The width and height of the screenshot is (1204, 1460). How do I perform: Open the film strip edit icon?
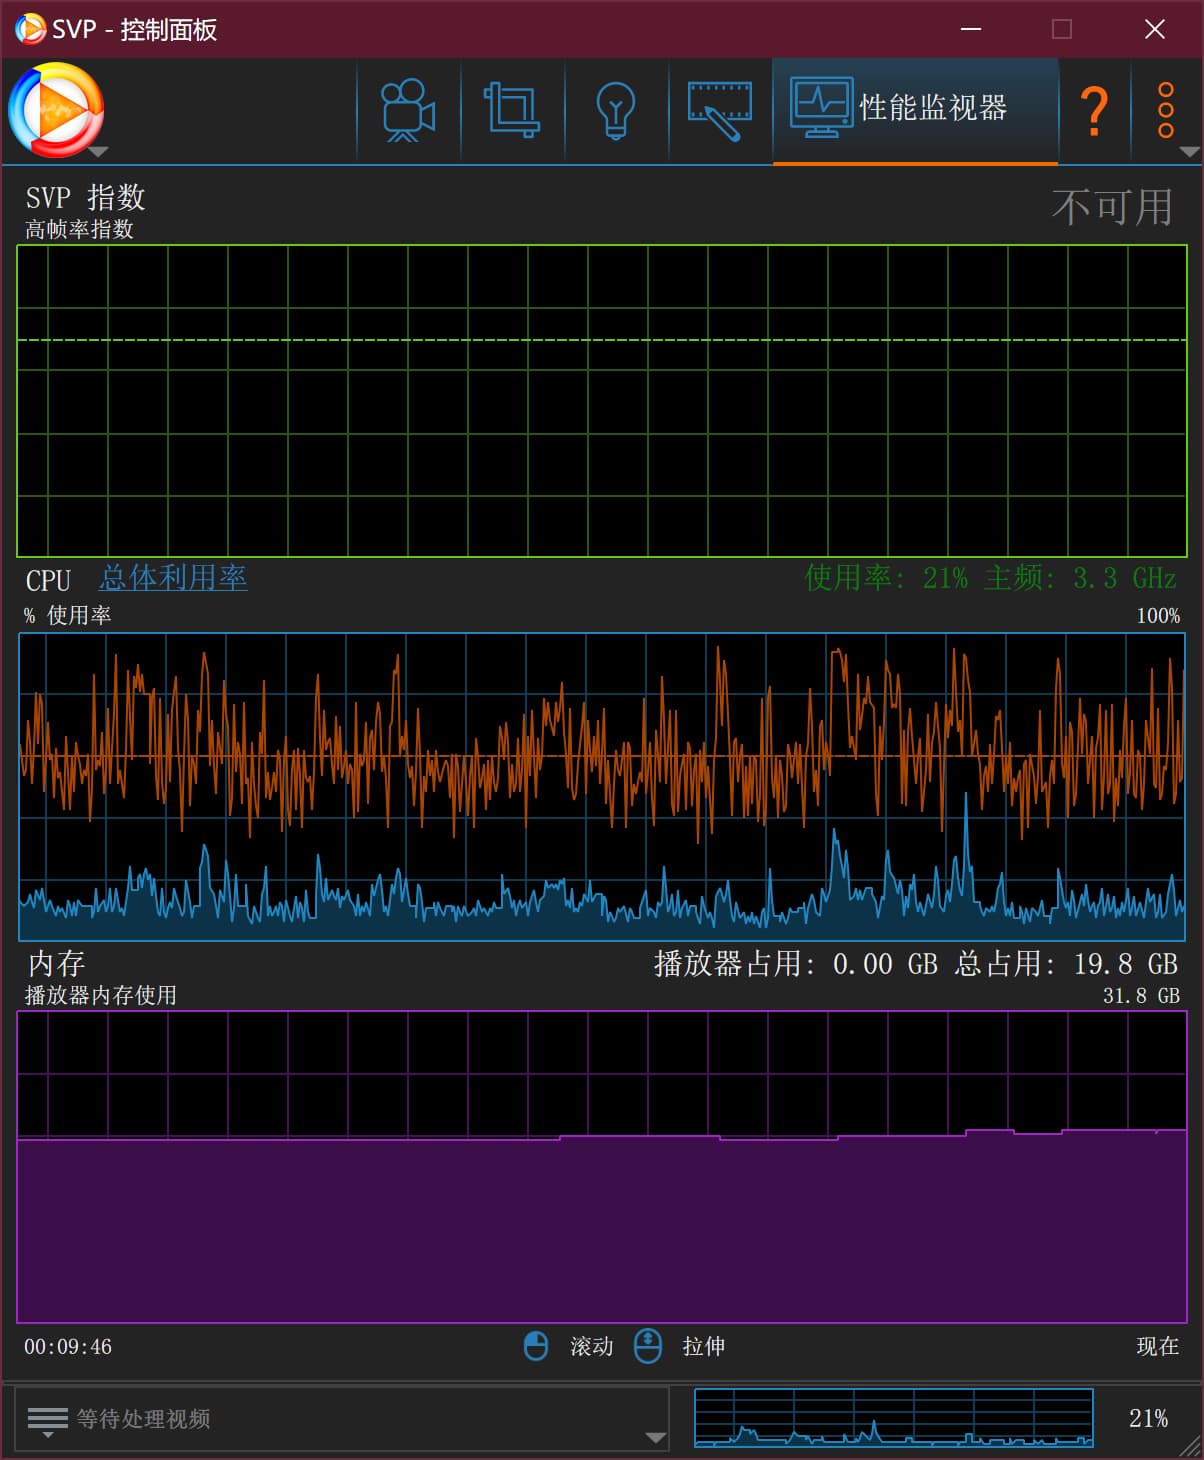point(720,110)
